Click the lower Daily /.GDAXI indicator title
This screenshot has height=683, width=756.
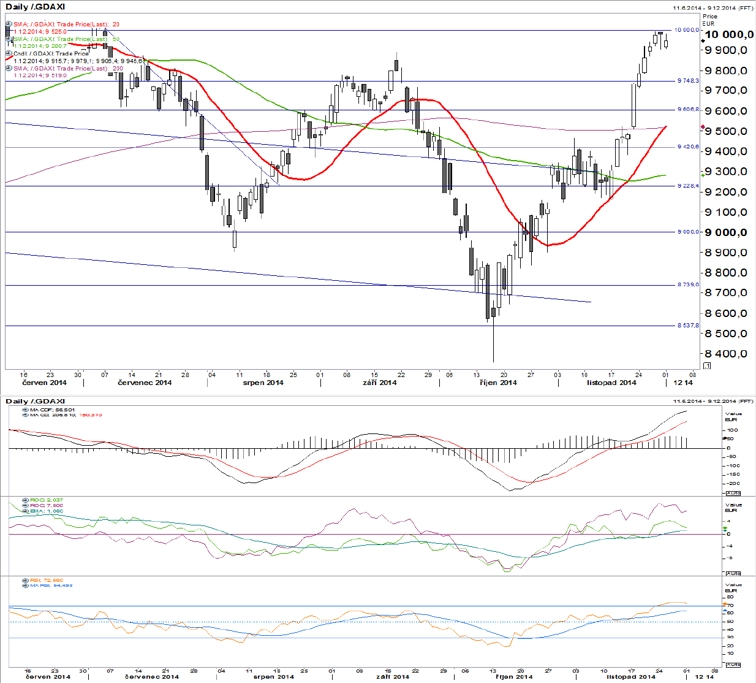pyautogui.click(x=35, y=402)
